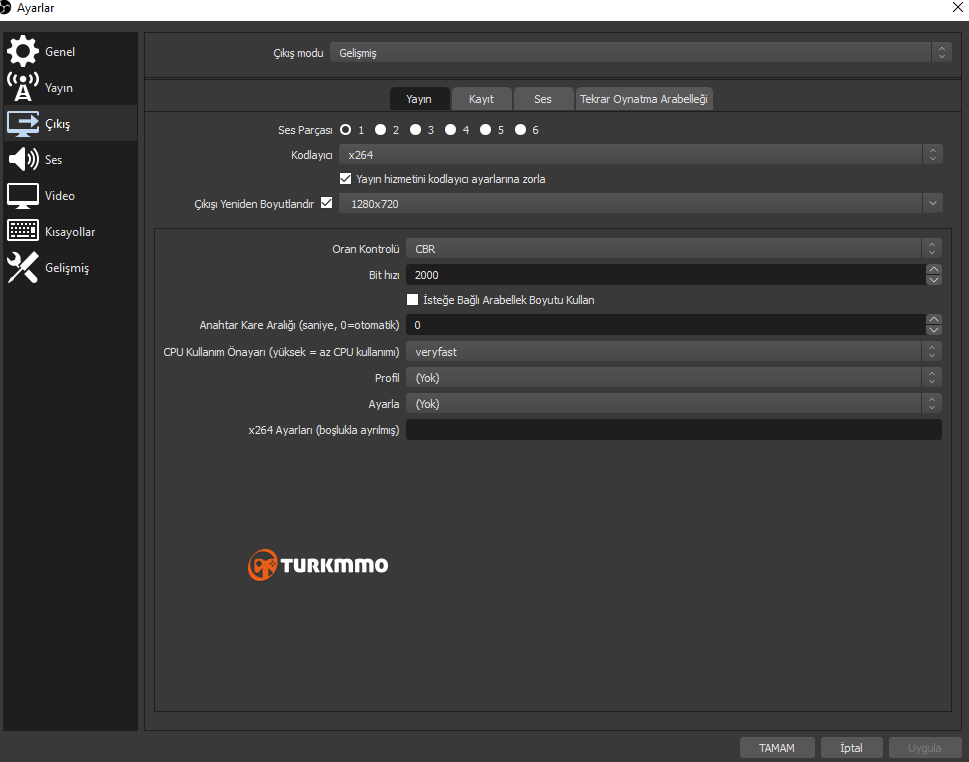Click the Bit hızı input field

[666, 275]
